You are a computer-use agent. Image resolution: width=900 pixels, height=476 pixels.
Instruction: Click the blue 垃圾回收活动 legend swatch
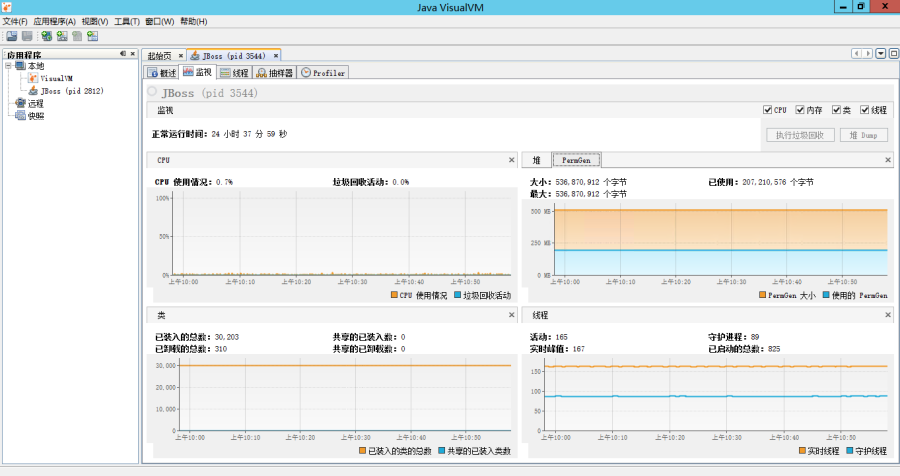coord(457,295)
